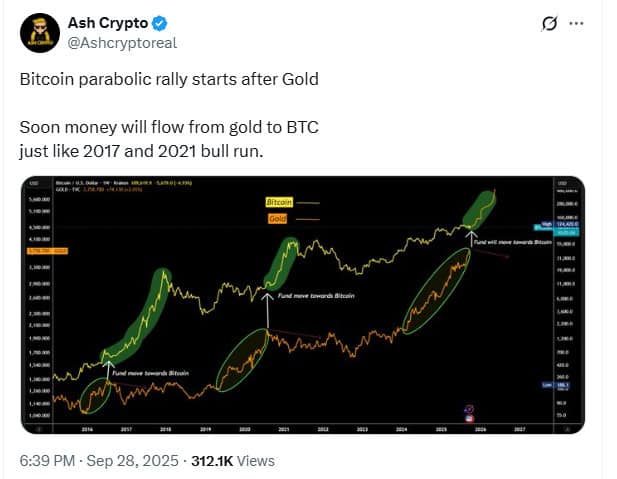Click the settings icon at chart bottom-right
Viewport: 617px width, 479px height.
point(568,427)
